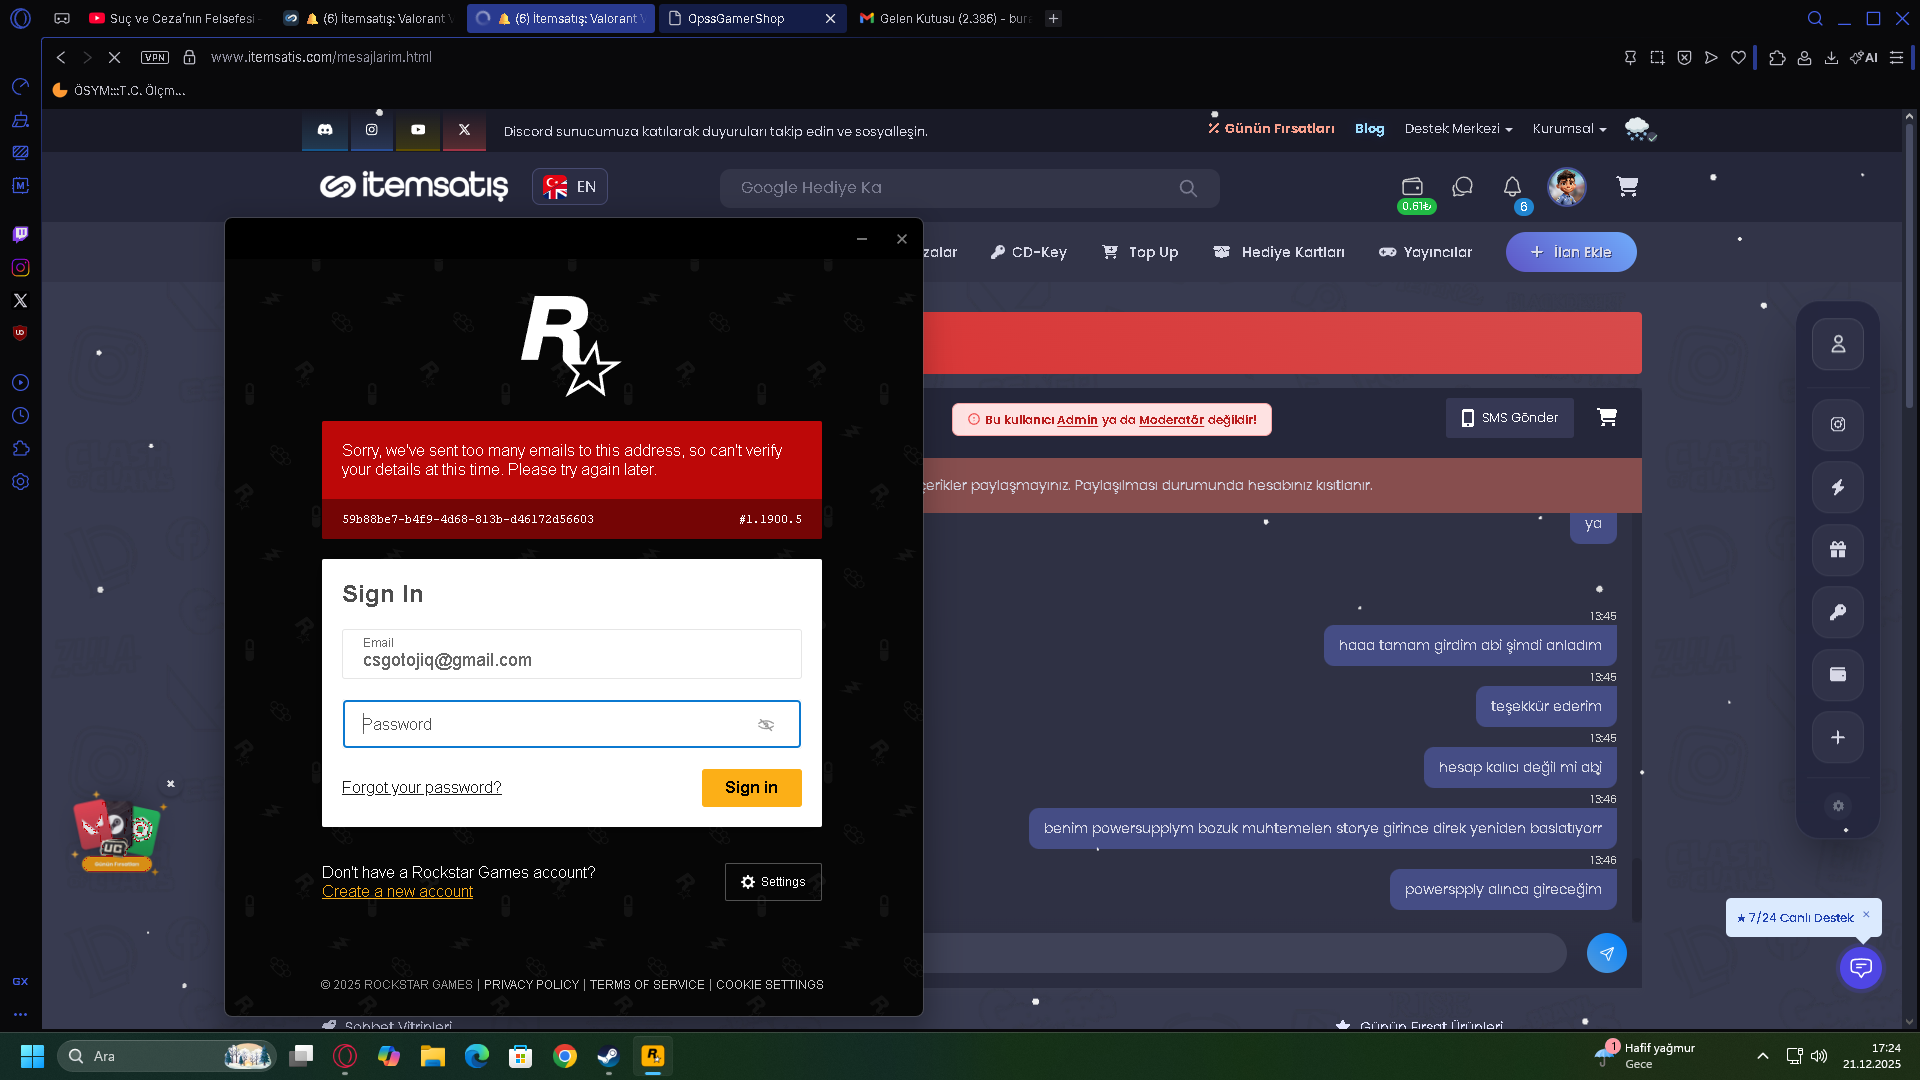Screen dimensions: 1920x1080
Task: Focus the Password field in Rockstar sign-in
Action: 572,724
